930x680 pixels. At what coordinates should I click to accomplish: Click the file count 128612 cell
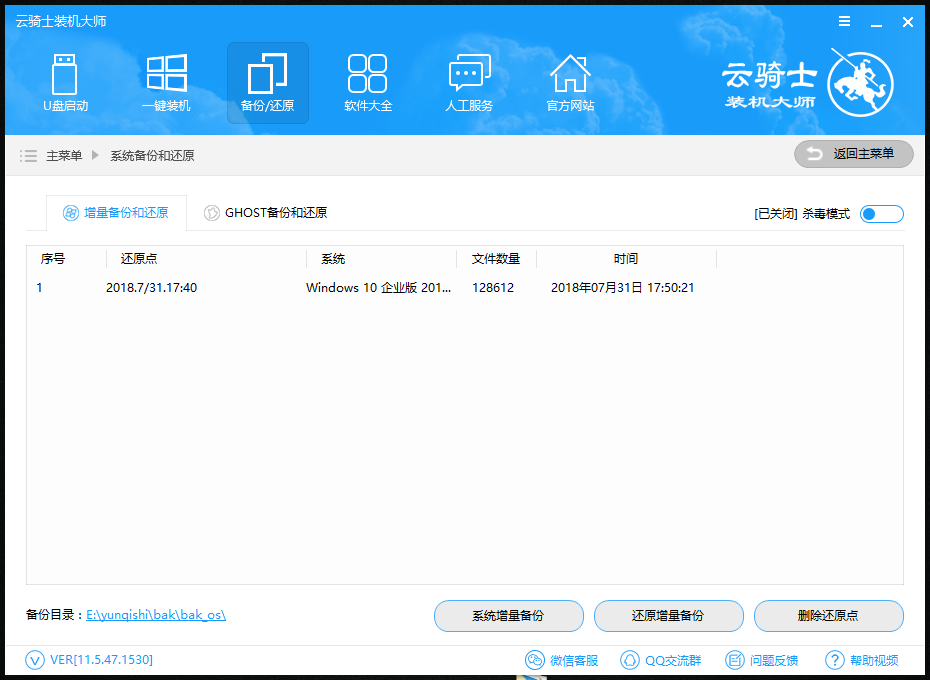(x=493, y=288)
